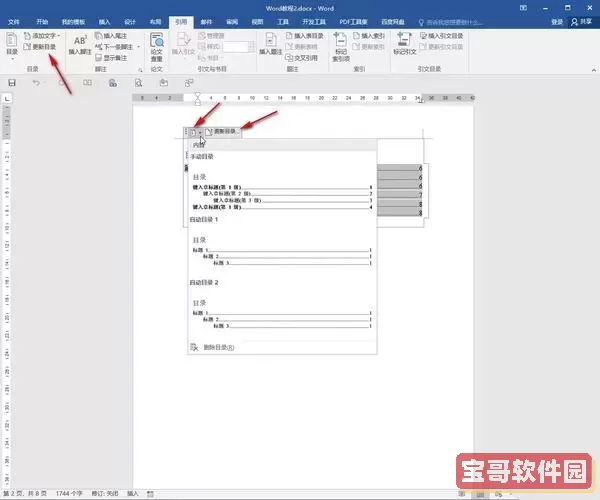Click the Save icon in quick access toolbar
This screenshot has width=600, height=500.
coord(12,83)
